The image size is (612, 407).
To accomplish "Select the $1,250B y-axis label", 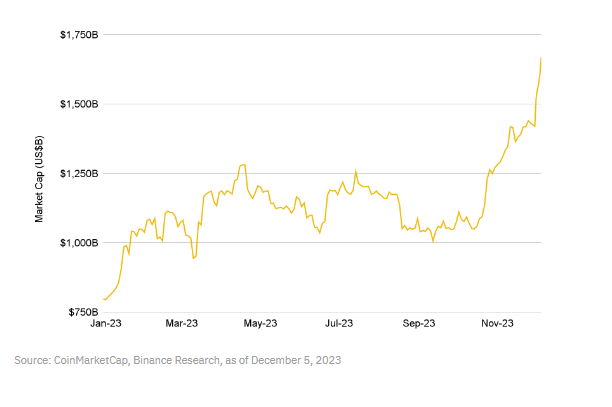I will [x=77, y=173].
